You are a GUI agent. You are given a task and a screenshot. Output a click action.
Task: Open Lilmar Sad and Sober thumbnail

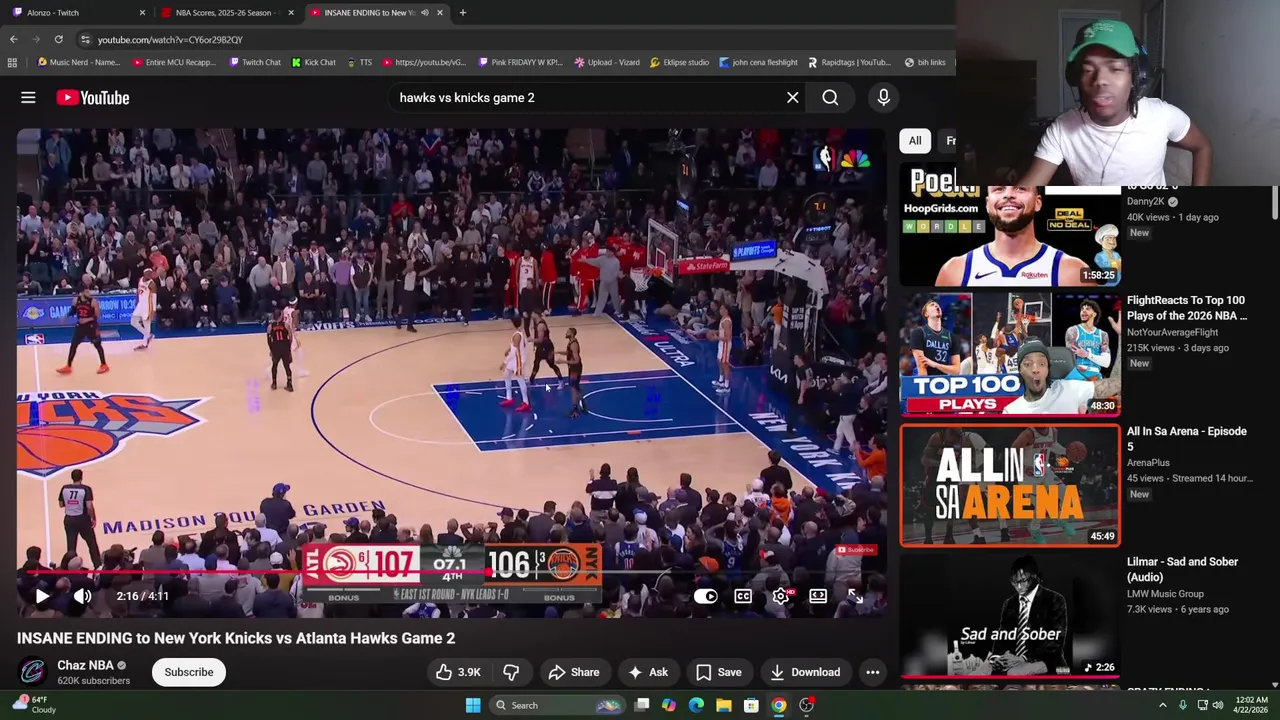click(x=1010, y=616)
